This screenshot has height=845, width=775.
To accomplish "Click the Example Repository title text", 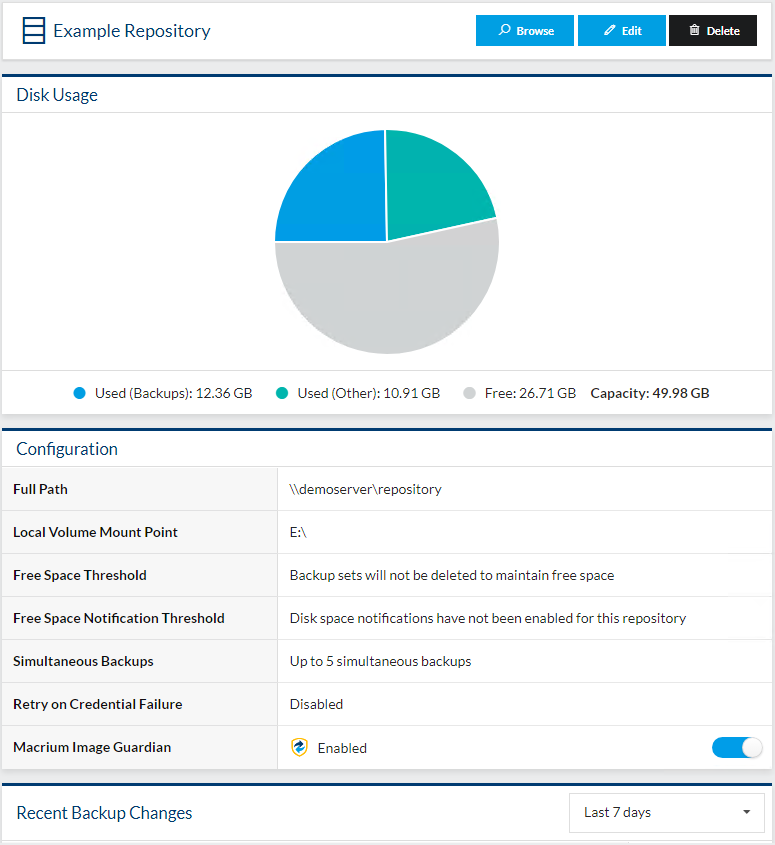I will click(132, 31).
